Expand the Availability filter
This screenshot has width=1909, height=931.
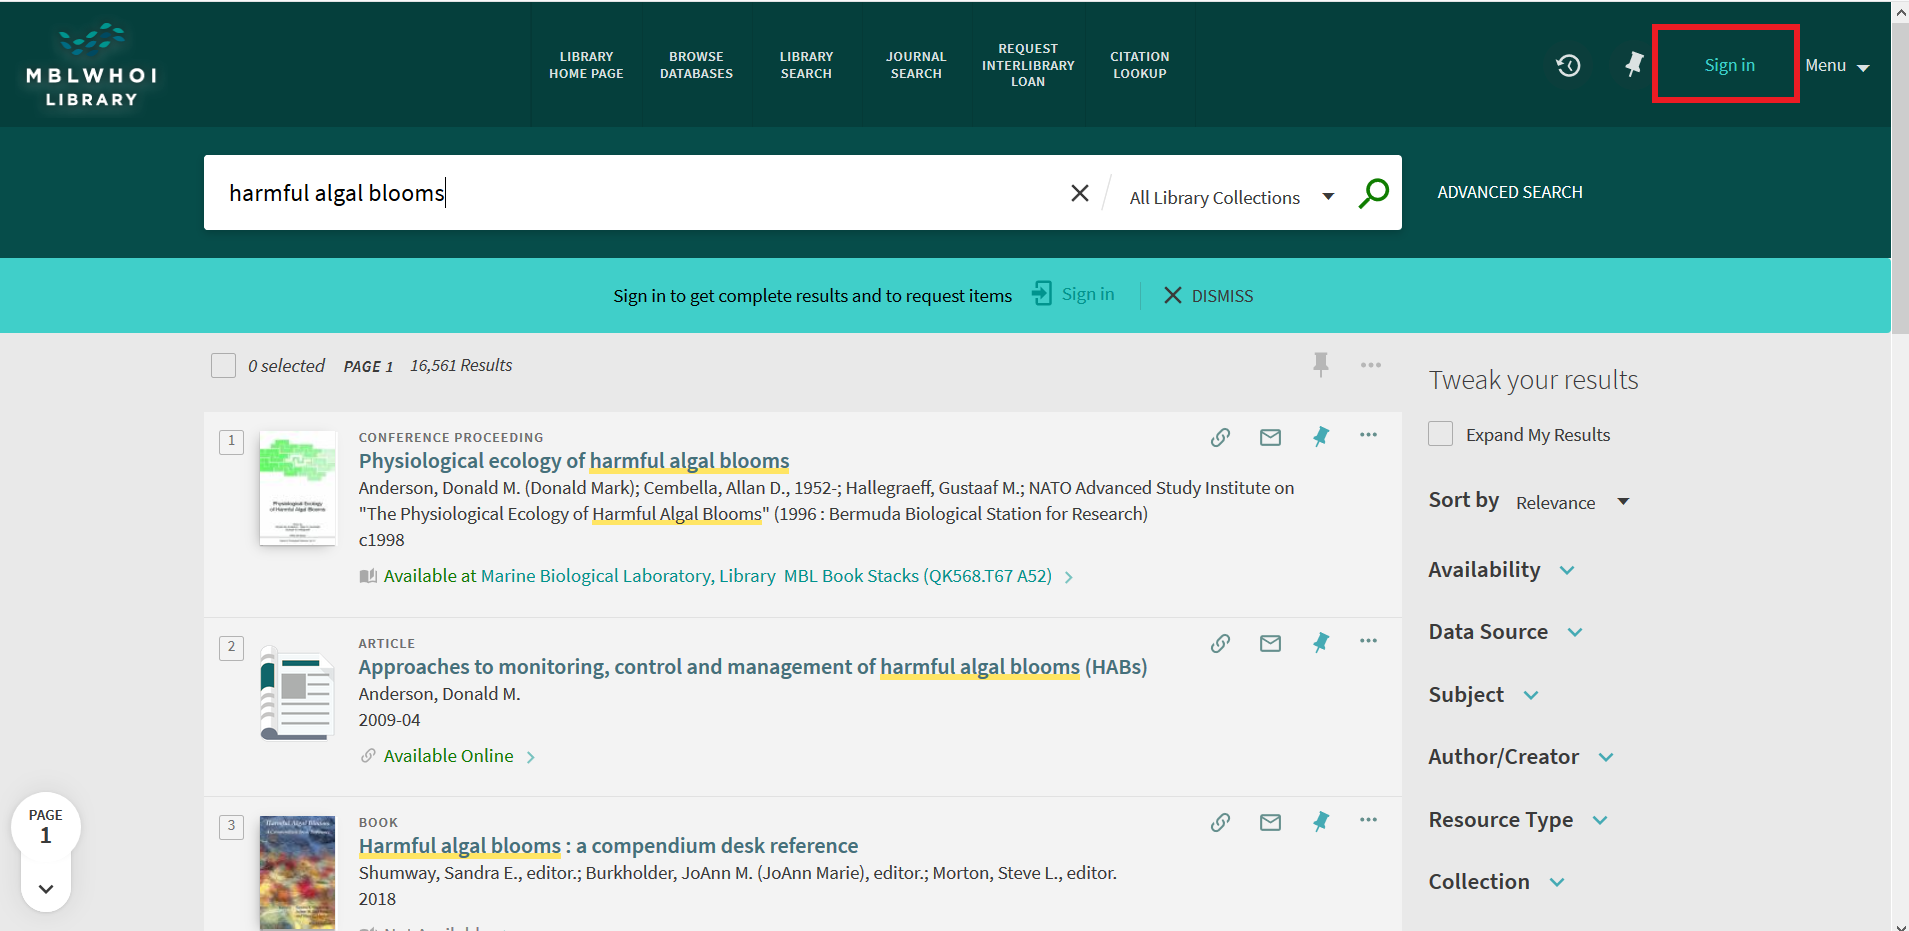click(1501, 570)
